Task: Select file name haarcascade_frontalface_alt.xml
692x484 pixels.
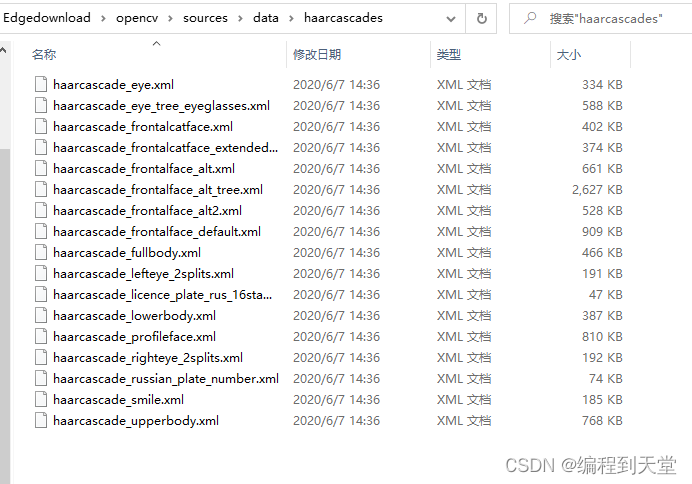Action: pos(144,169)
